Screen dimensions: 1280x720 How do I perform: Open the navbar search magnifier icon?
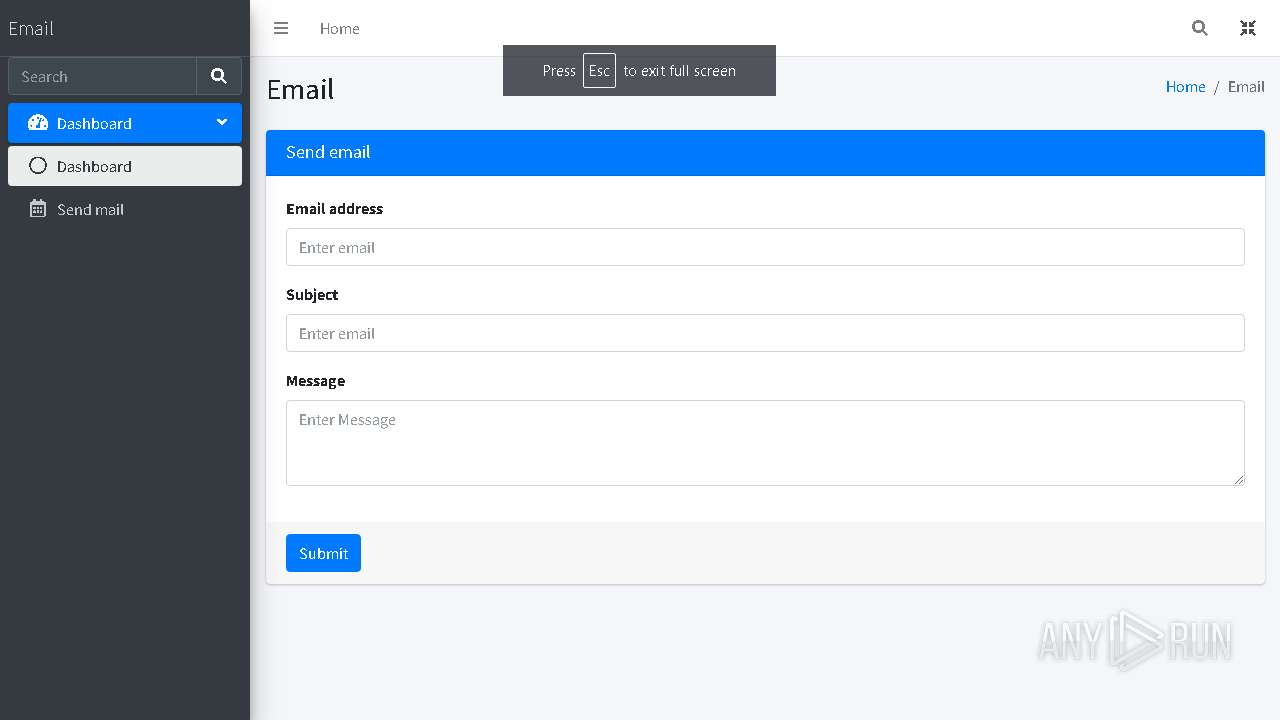(1200, 28)
